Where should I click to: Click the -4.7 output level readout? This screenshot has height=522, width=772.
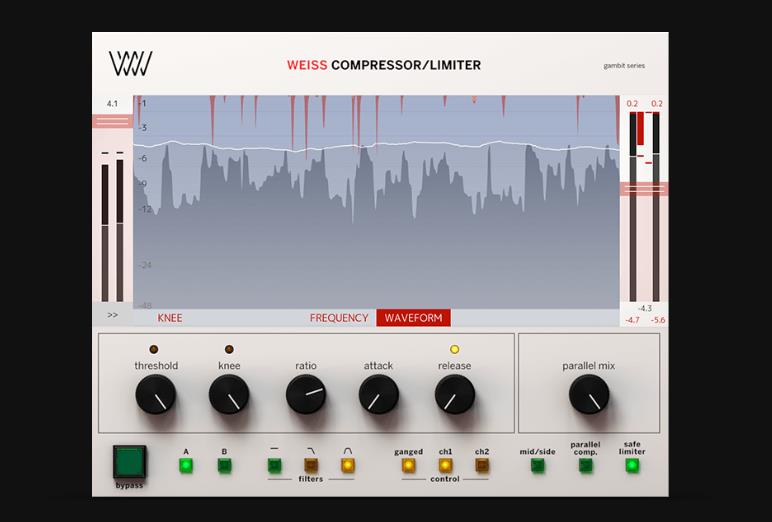point(632,320)
